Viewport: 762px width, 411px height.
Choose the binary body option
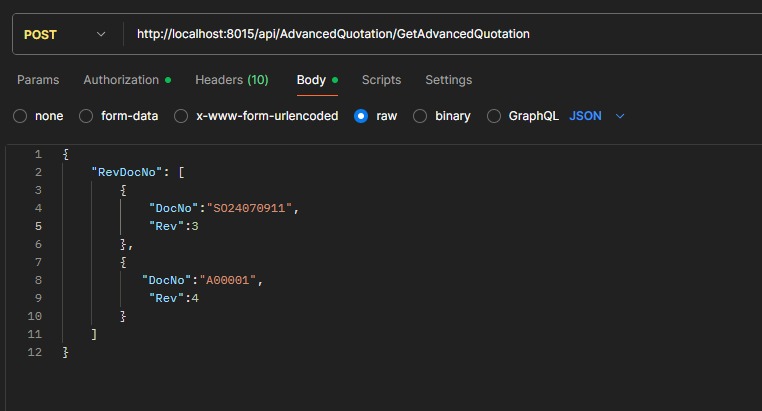point(420,116)
